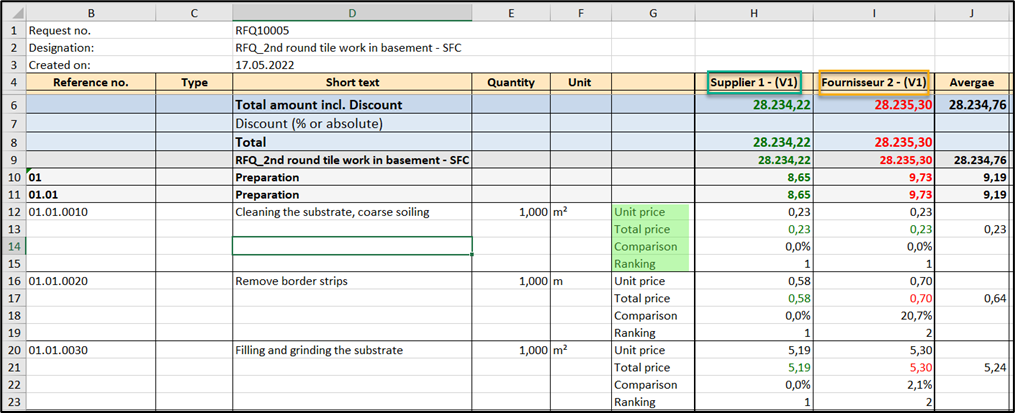1015x413 pixels.
Task: Click the 2,1% comparison value
Action: pos(918,384)
